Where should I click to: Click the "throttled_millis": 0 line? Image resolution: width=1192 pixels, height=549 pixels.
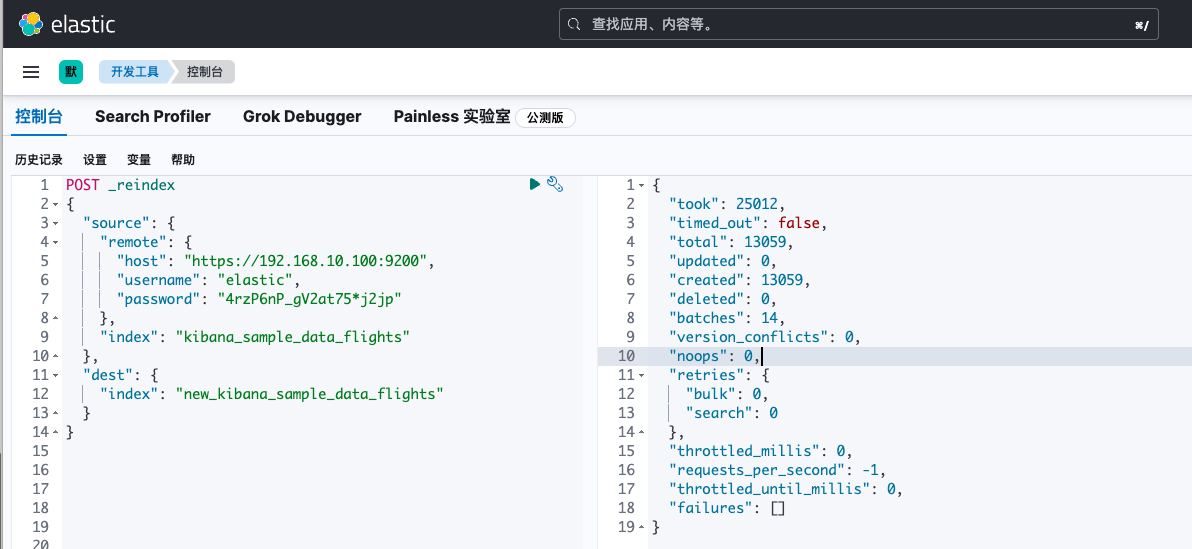tap(760, 451)
